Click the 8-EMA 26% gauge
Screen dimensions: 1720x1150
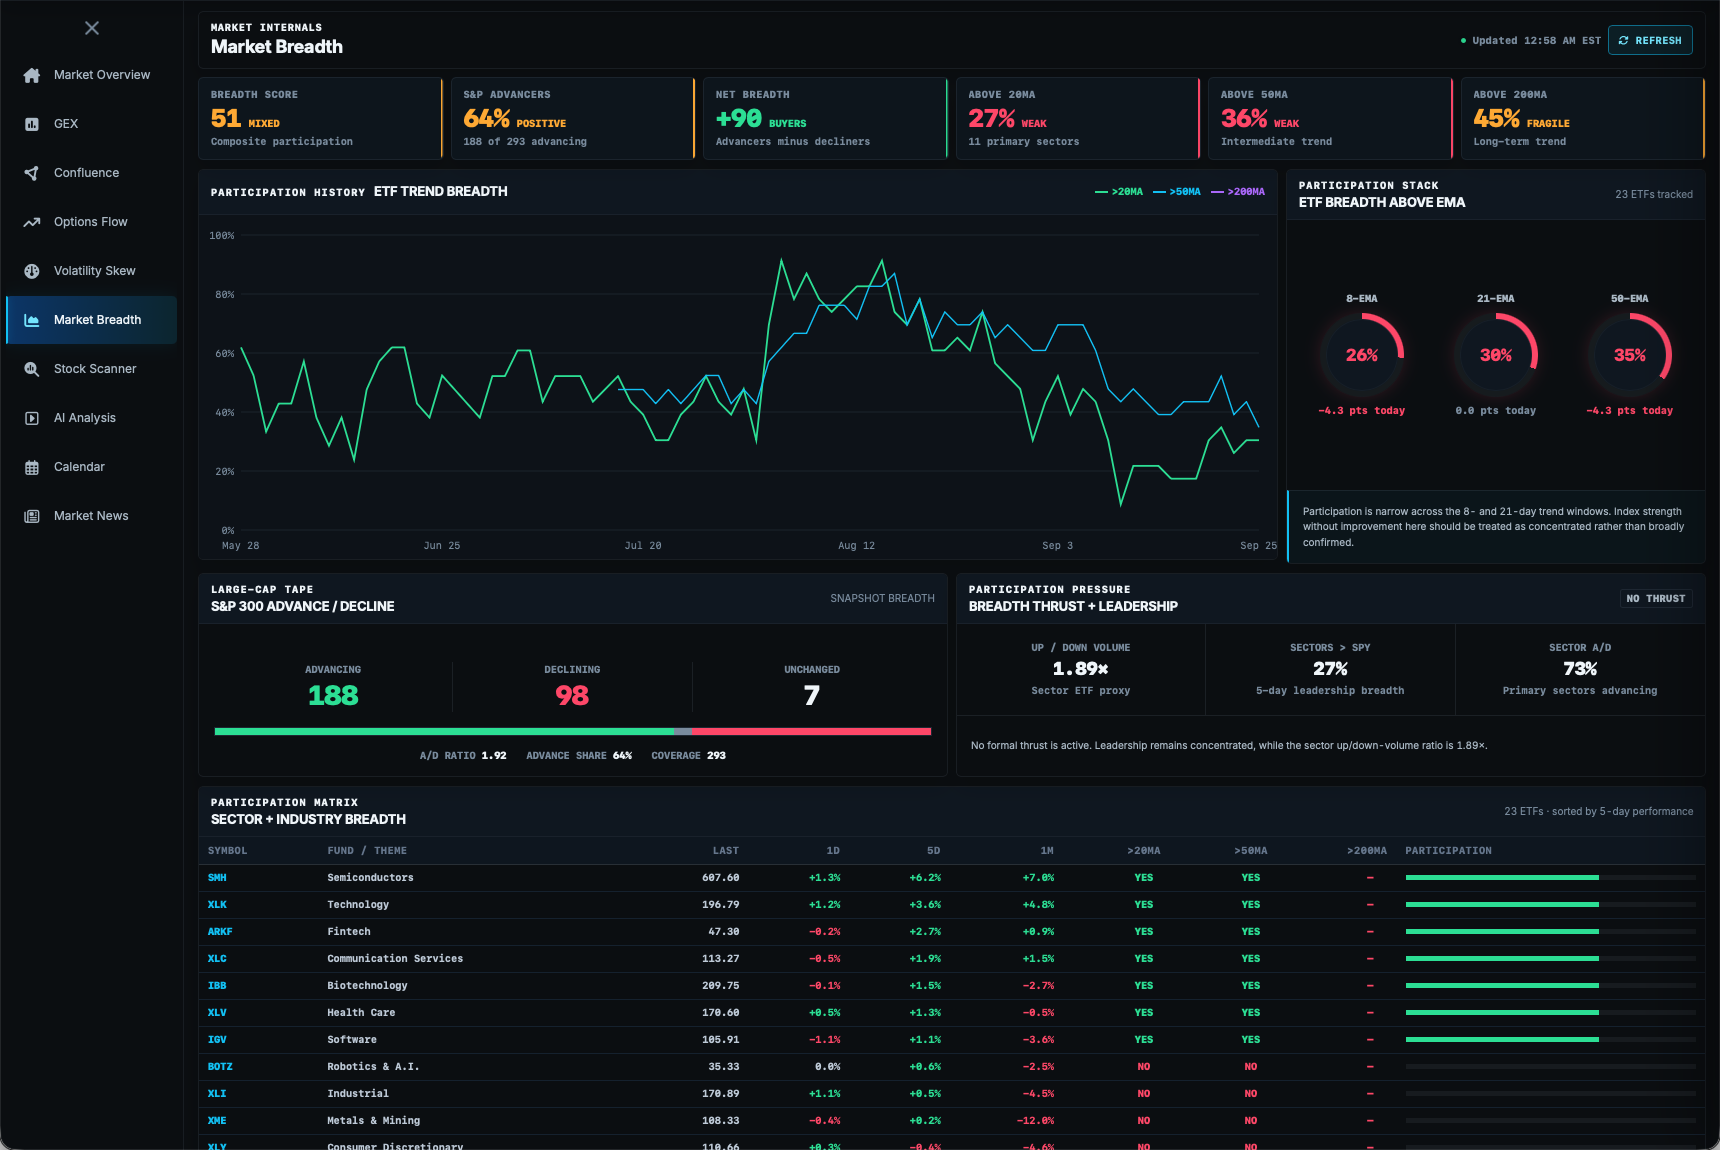[1362, 355]
